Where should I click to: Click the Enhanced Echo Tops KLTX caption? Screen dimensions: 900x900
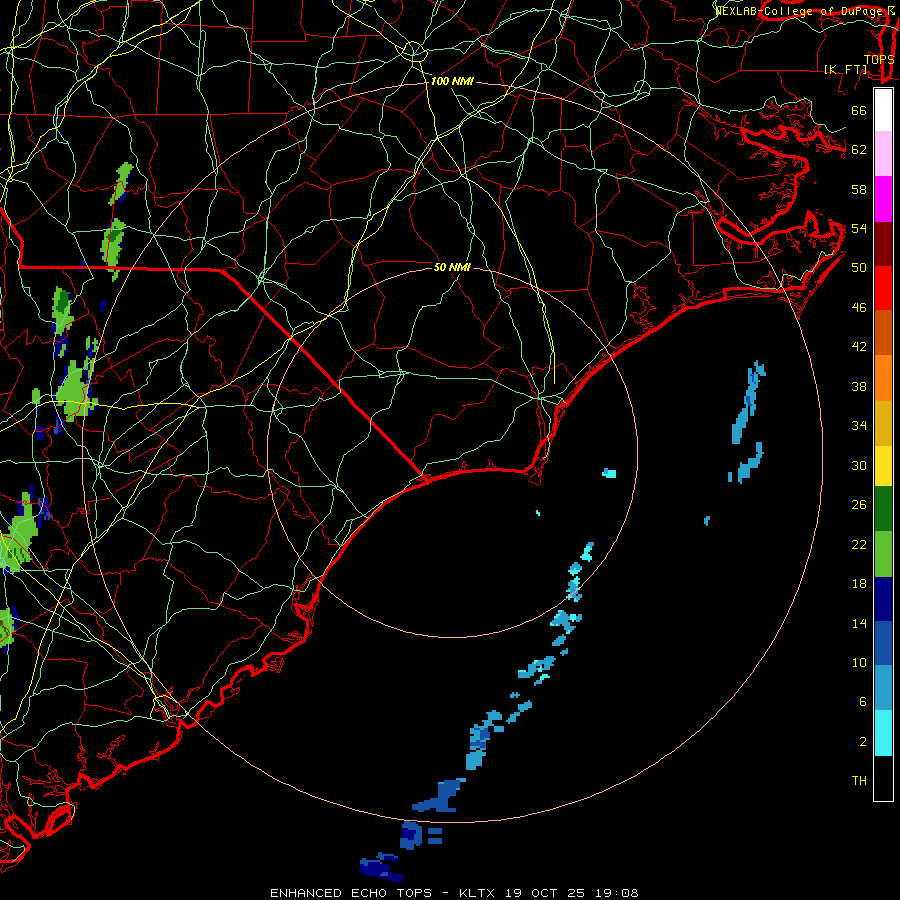click(x=454, y=893)
